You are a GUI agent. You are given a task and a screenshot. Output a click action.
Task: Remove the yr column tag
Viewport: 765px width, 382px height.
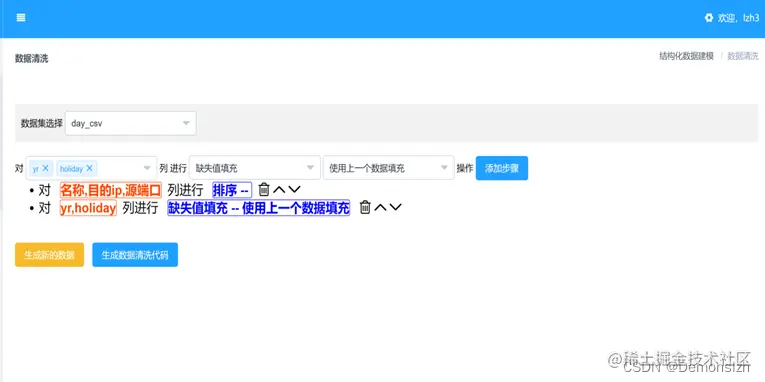click(45, 168)
